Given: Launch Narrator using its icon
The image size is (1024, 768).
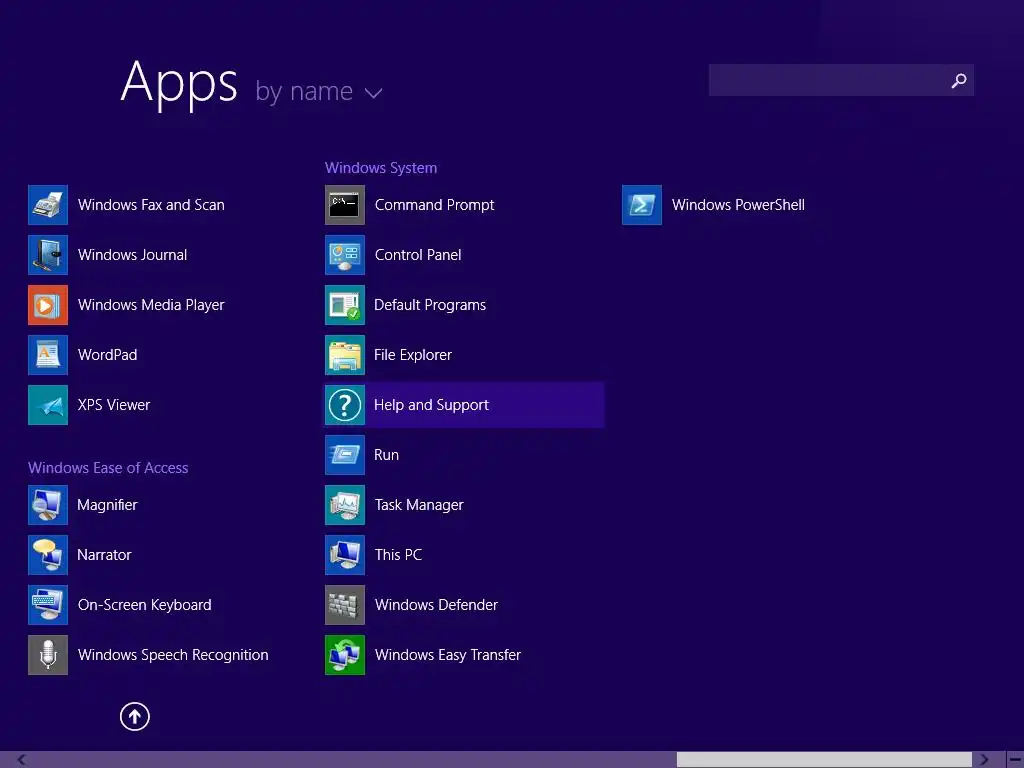Looking at the screenshot, I should tap(48, 555).
